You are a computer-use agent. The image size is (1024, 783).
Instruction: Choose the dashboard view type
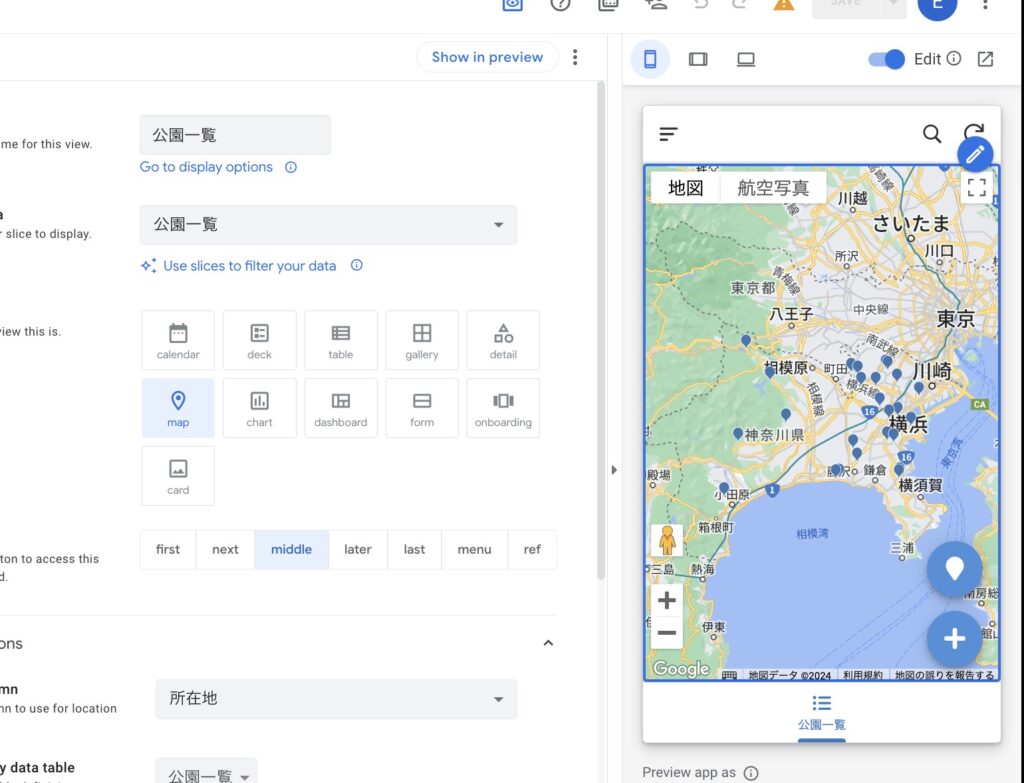(341, 408)
